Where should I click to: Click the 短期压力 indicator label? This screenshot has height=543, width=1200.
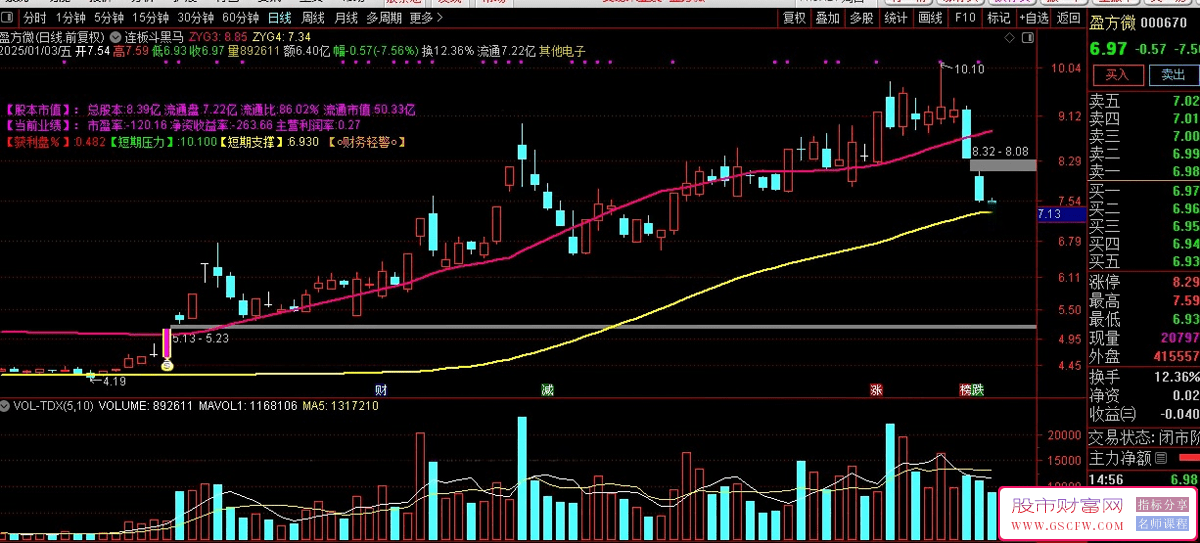142,142
